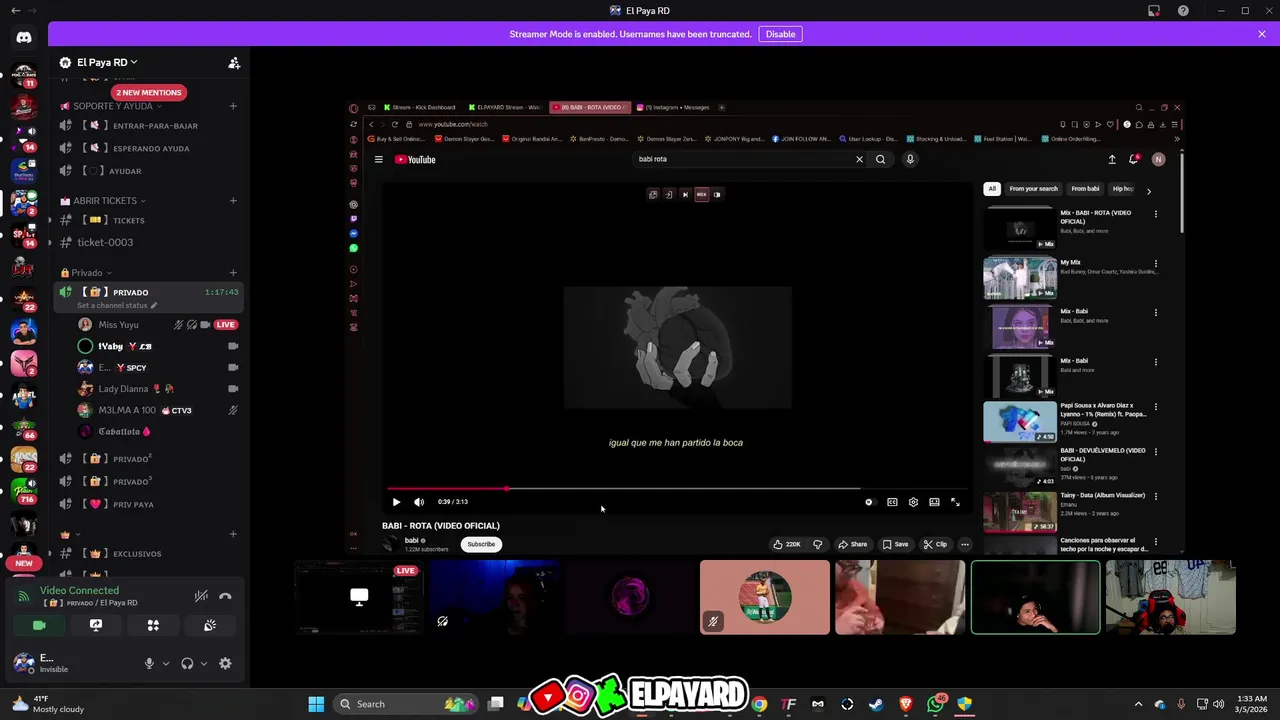
Task: Open Discord help icon in title bar
Action: 1183,11
